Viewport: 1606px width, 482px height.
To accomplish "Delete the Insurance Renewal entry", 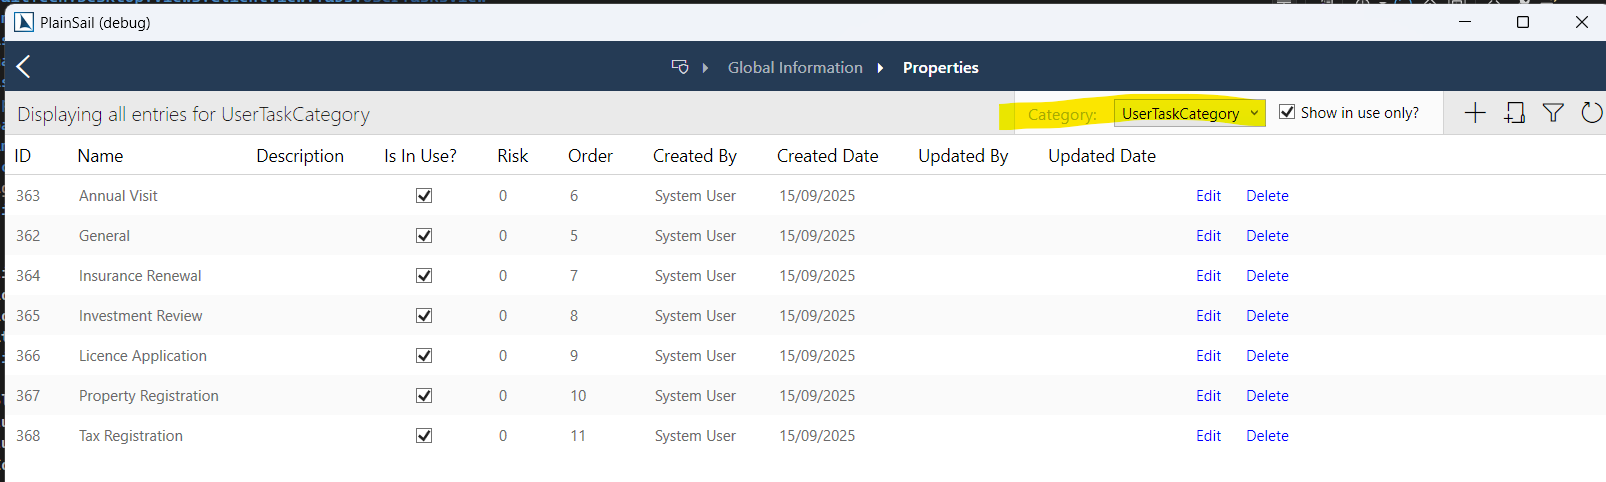I will tap(1267, 276).
